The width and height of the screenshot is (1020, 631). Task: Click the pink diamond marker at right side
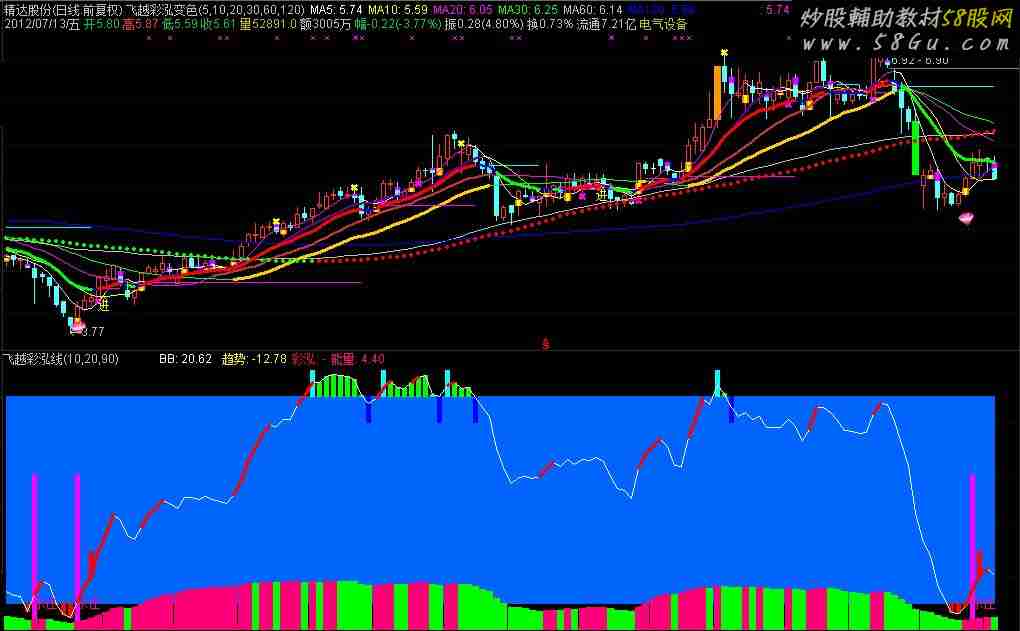(x=966, y=218)
